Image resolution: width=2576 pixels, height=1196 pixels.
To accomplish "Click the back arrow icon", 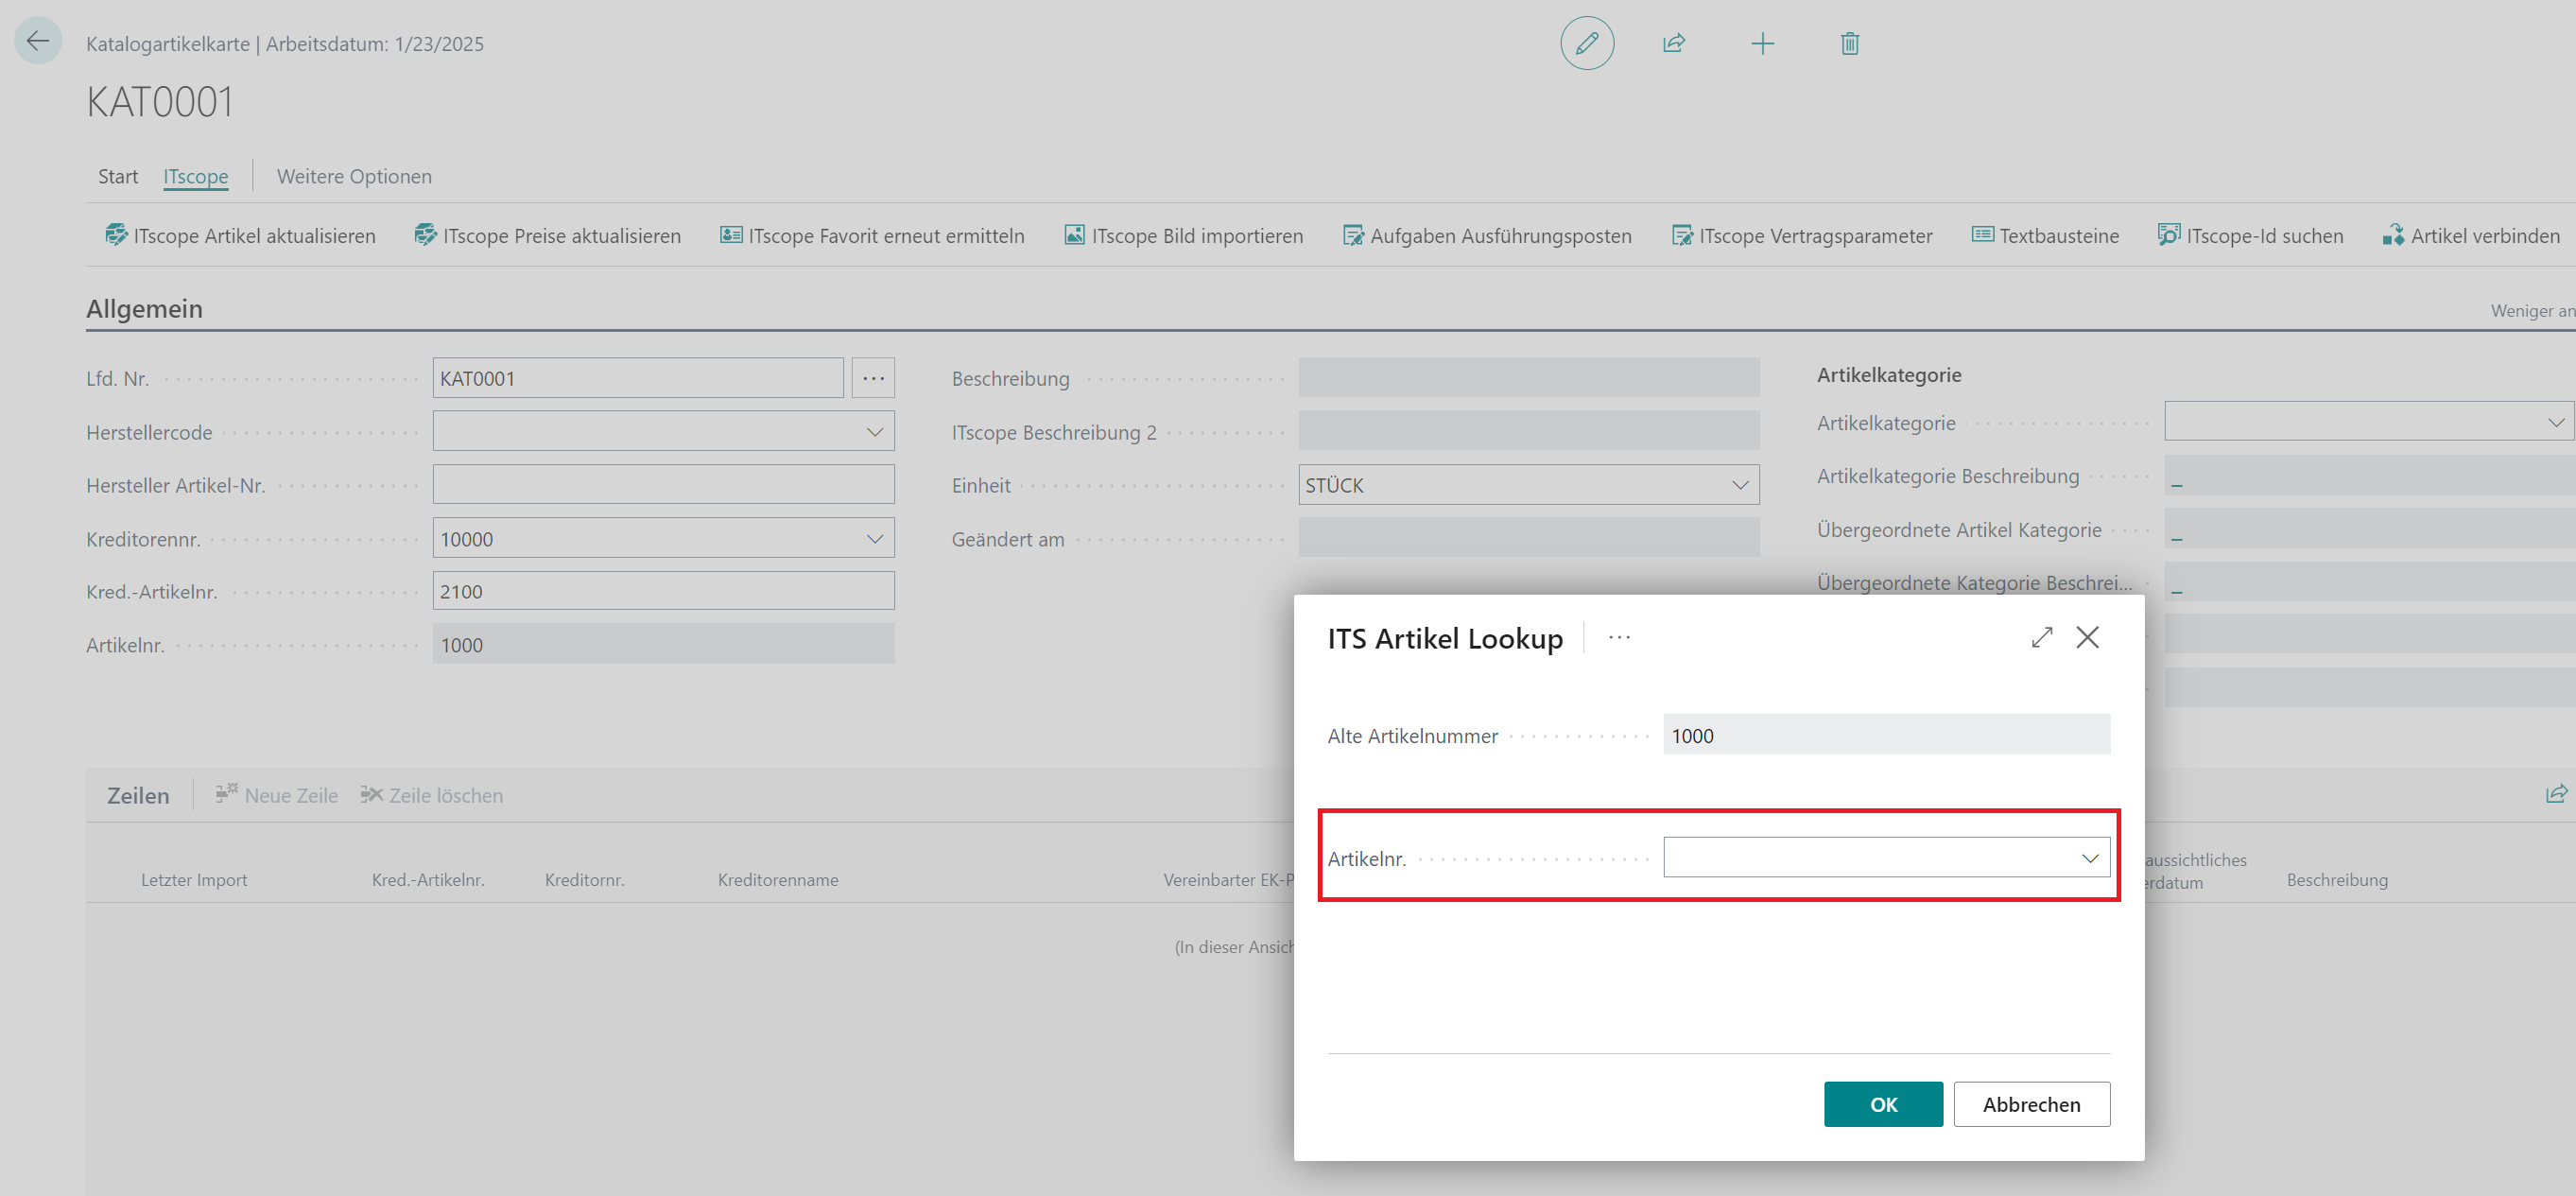I will pyautogui.click(x=38, y=41).
